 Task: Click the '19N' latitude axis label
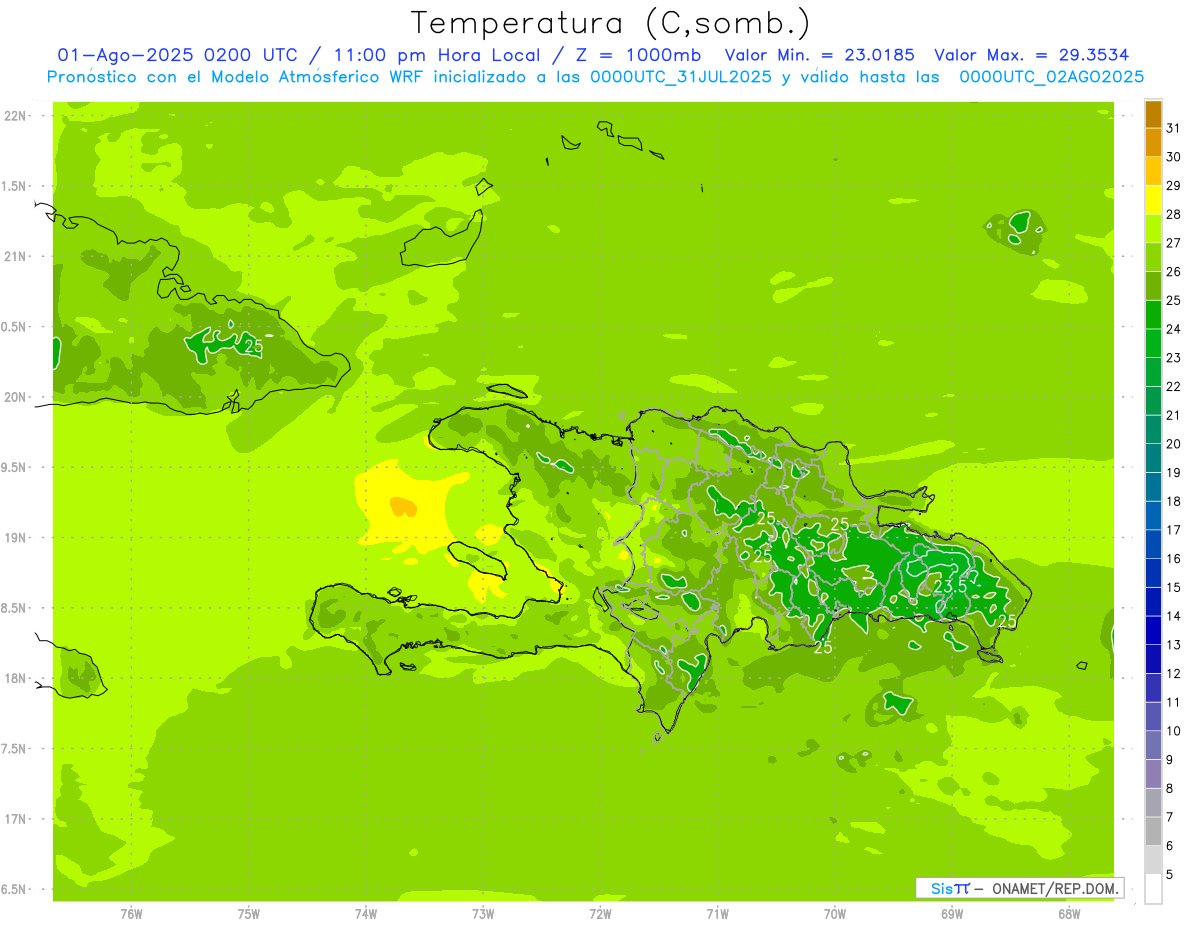pyautogui.click(x=15, y=537)
